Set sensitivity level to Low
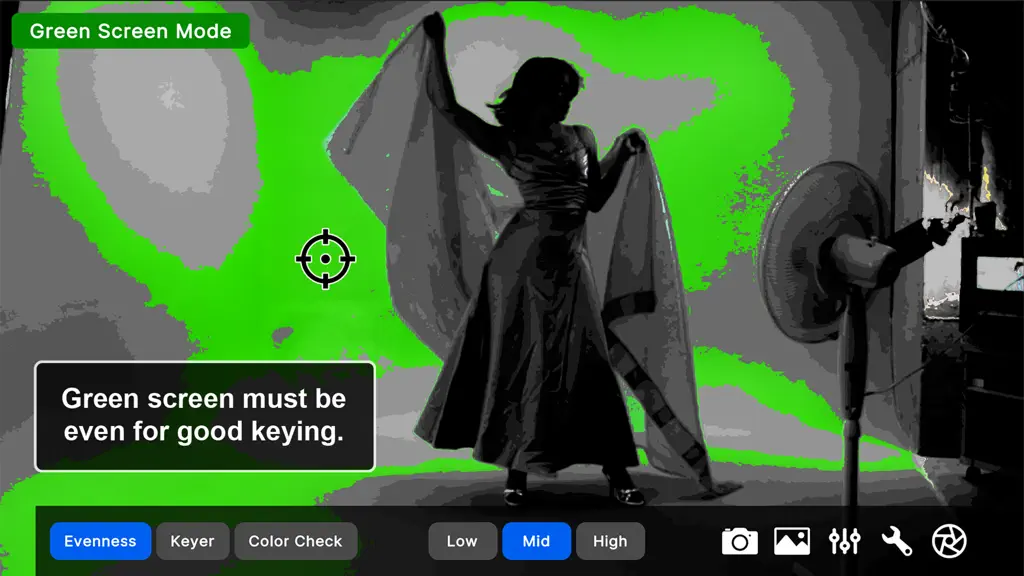Screen dimensions: 1024x576 [462, 541]
